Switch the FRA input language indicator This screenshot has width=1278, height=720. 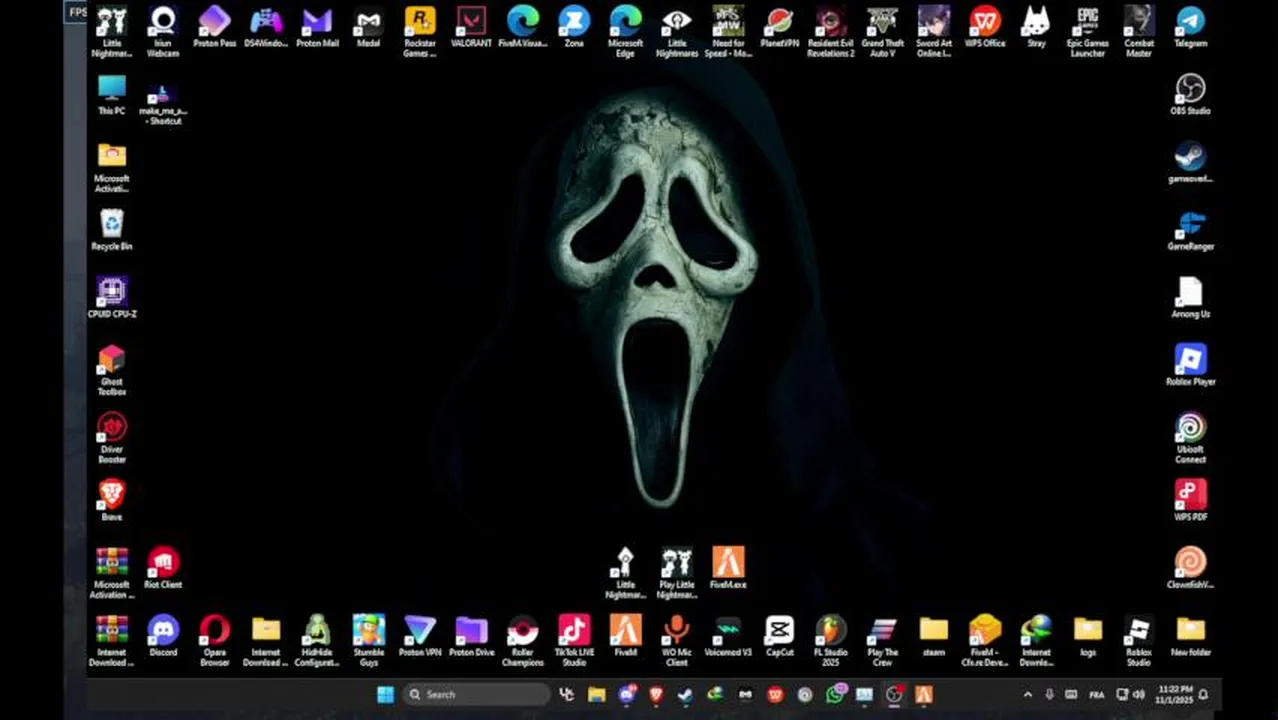tap(1096, 694)
